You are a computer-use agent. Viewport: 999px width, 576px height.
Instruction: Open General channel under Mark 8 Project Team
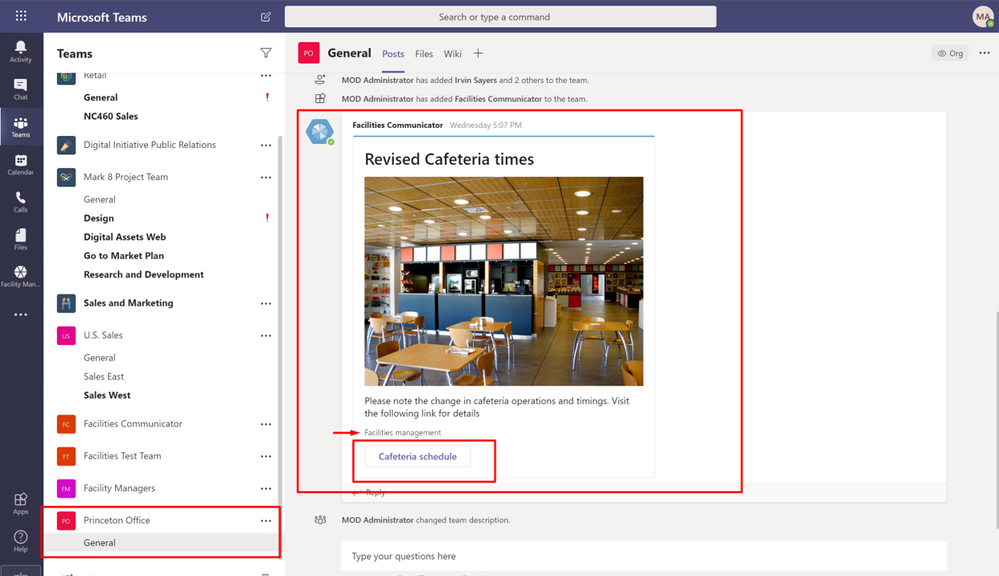[x=99, y=199]
